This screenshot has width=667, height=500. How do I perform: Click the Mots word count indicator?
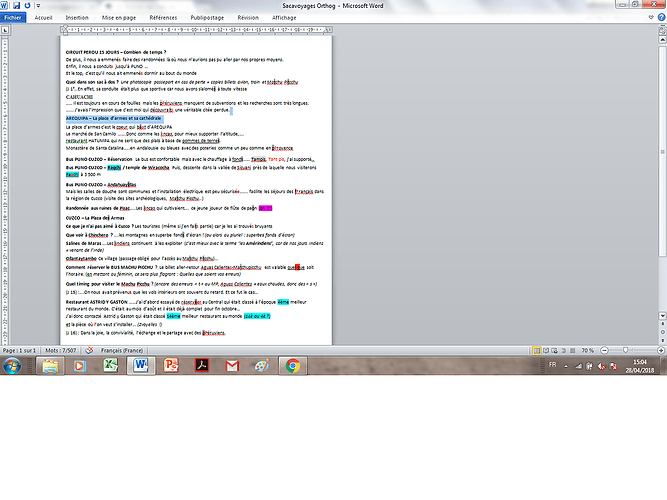[x=60, y=350]
